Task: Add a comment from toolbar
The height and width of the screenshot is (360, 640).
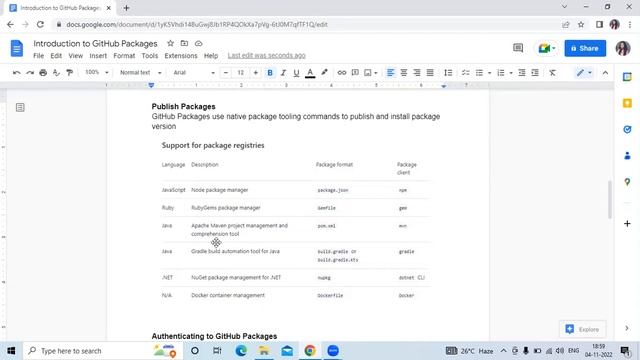Action: (355, 73)
